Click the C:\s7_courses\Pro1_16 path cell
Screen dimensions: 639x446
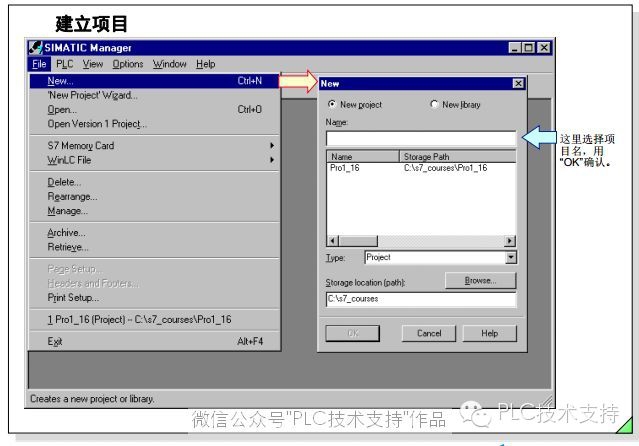tap(445, 168)
